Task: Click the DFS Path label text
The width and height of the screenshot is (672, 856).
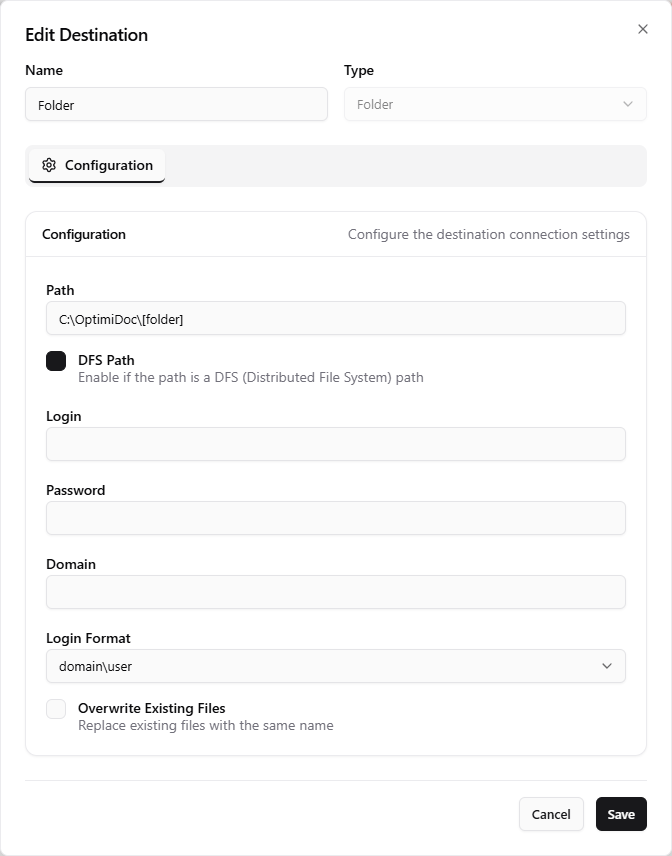Action: 106,360
